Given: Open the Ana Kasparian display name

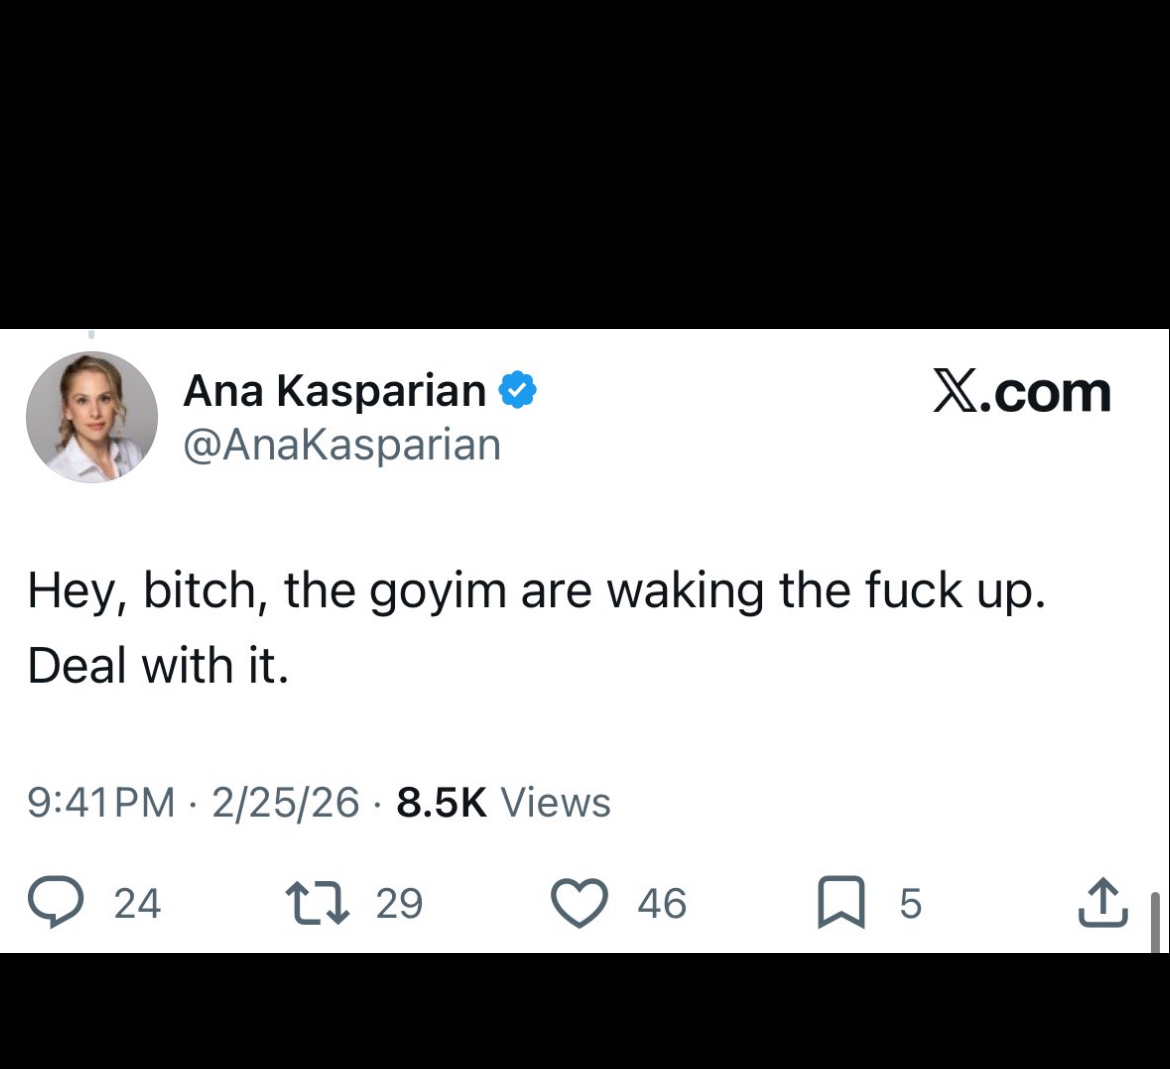Looking at the screenshot, I should coord(334,391).
